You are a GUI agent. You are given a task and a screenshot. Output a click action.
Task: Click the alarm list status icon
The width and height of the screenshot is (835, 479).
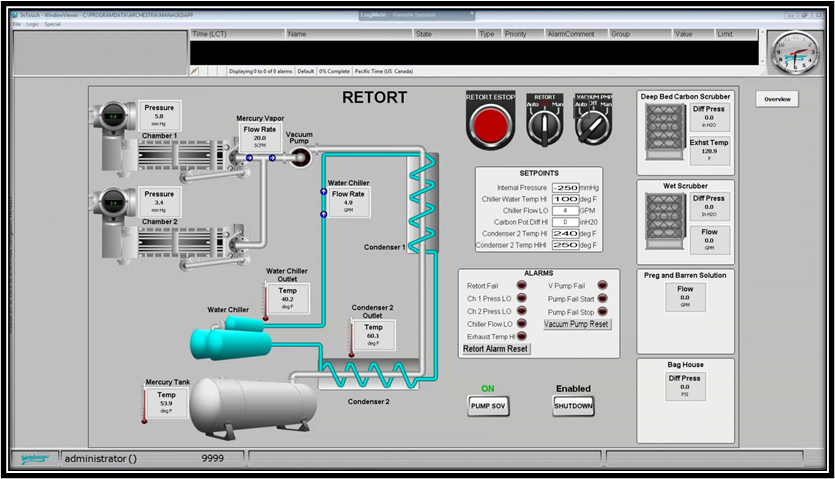(x=194, y=71)
